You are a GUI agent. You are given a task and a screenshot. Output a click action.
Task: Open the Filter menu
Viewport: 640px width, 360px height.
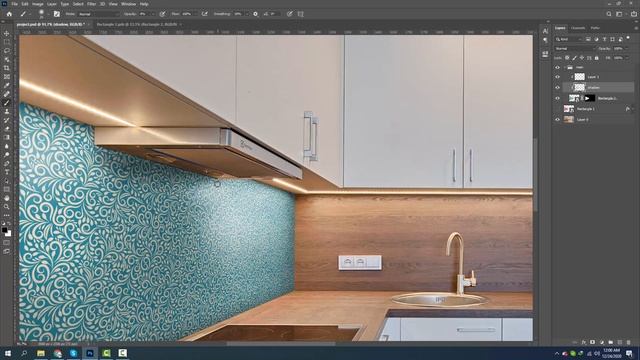tap(91, 4)
